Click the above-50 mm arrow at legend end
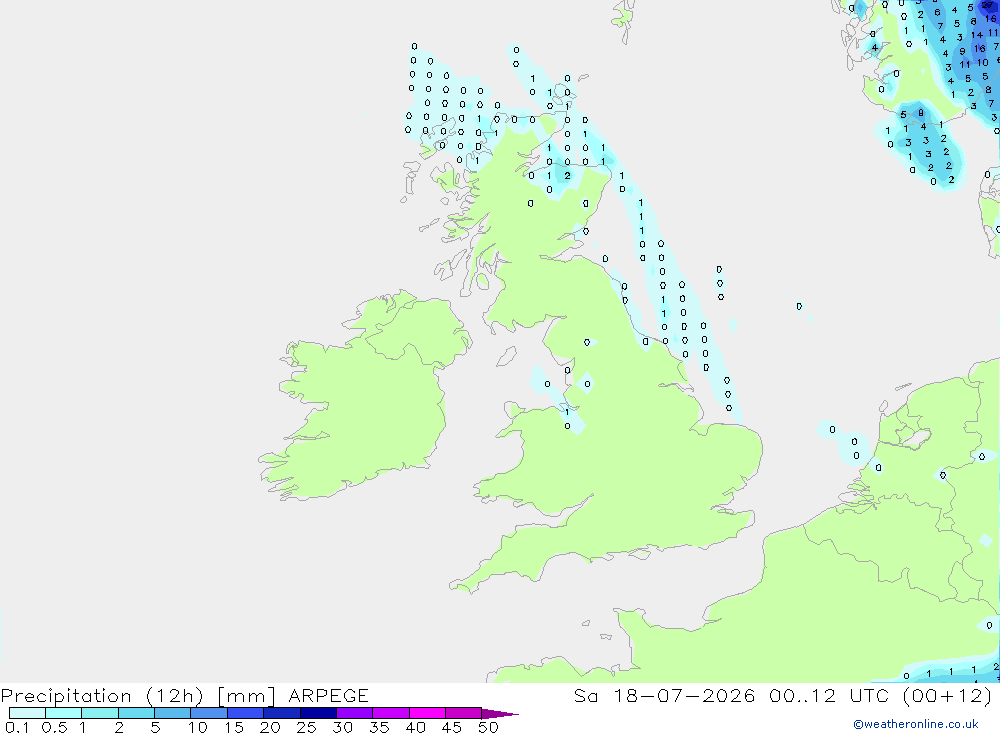This screenshot has width=1000, height=733. point(500,713)
